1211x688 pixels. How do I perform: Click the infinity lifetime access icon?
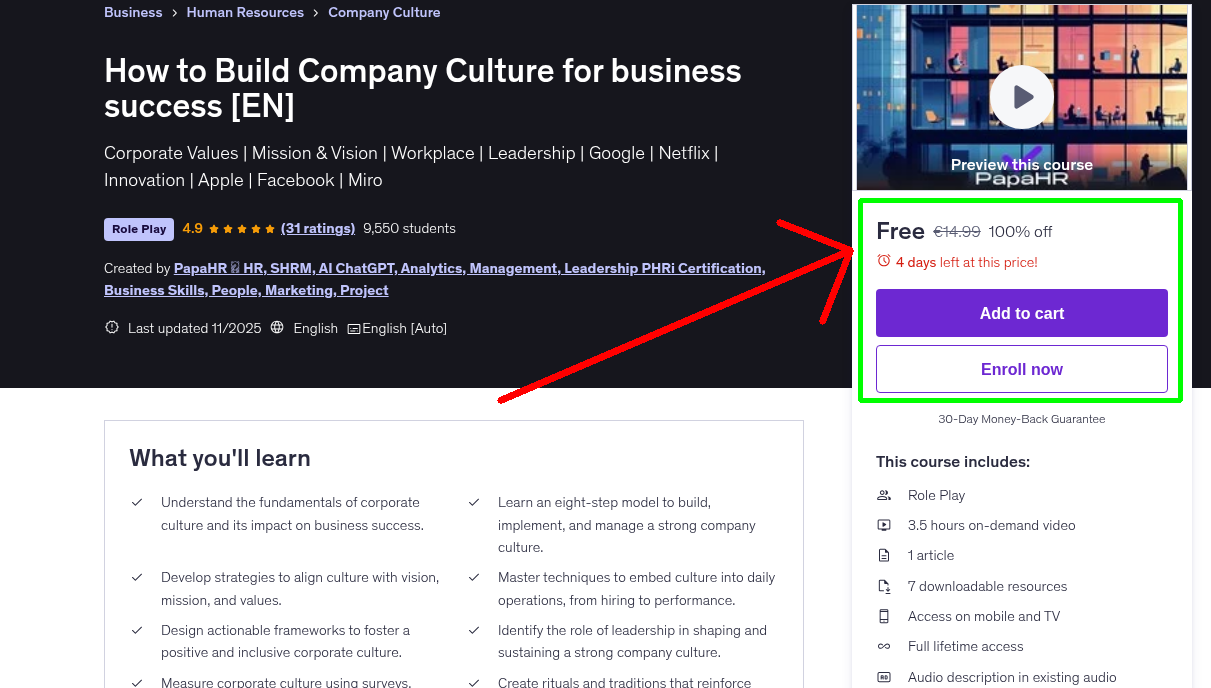(x=883, y=646)
